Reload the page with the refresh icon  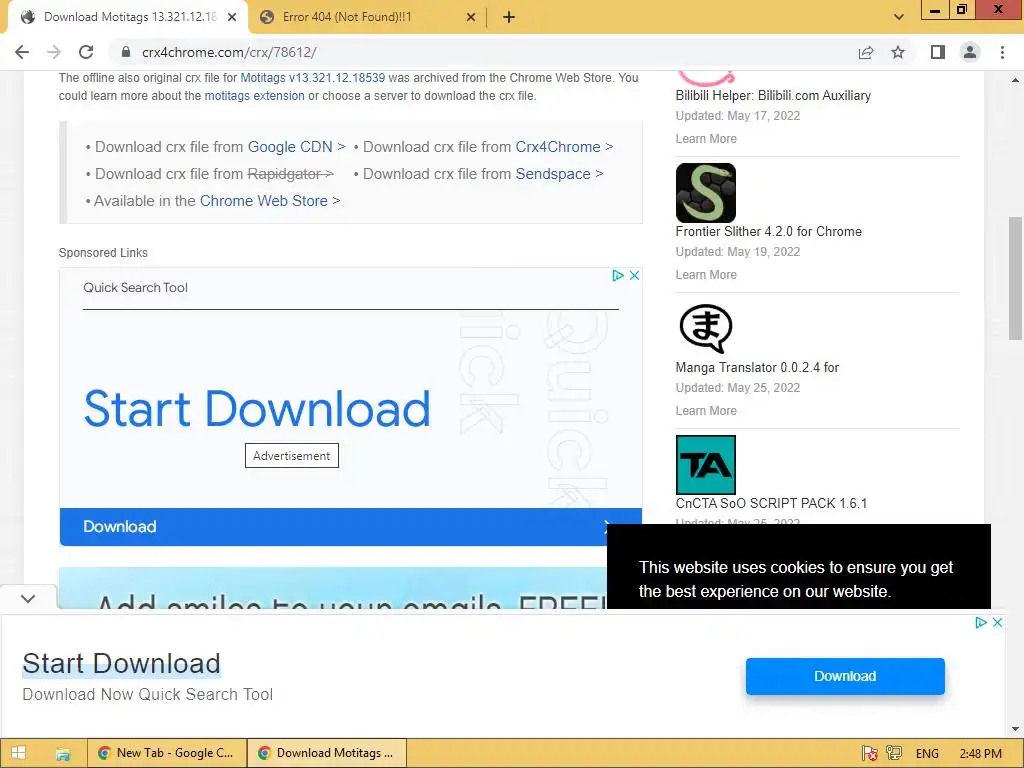[x=86, y=52]
